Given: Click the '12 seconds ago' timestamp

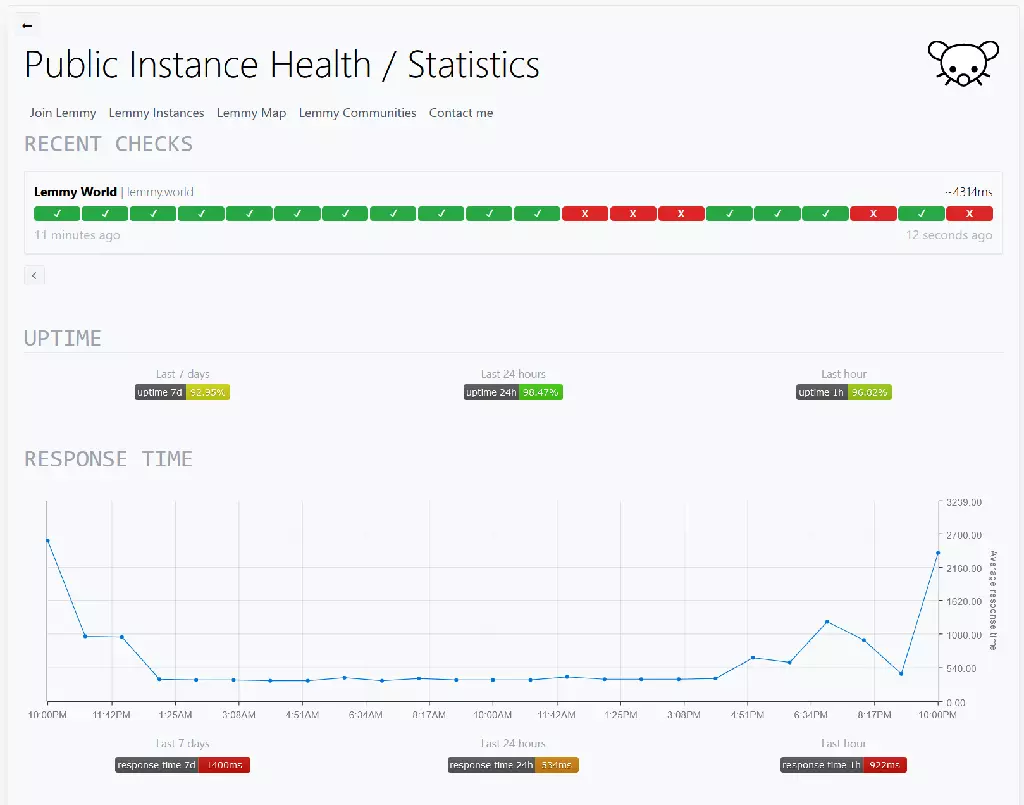Looking at the screenshot, I should [x=949, y=235].
